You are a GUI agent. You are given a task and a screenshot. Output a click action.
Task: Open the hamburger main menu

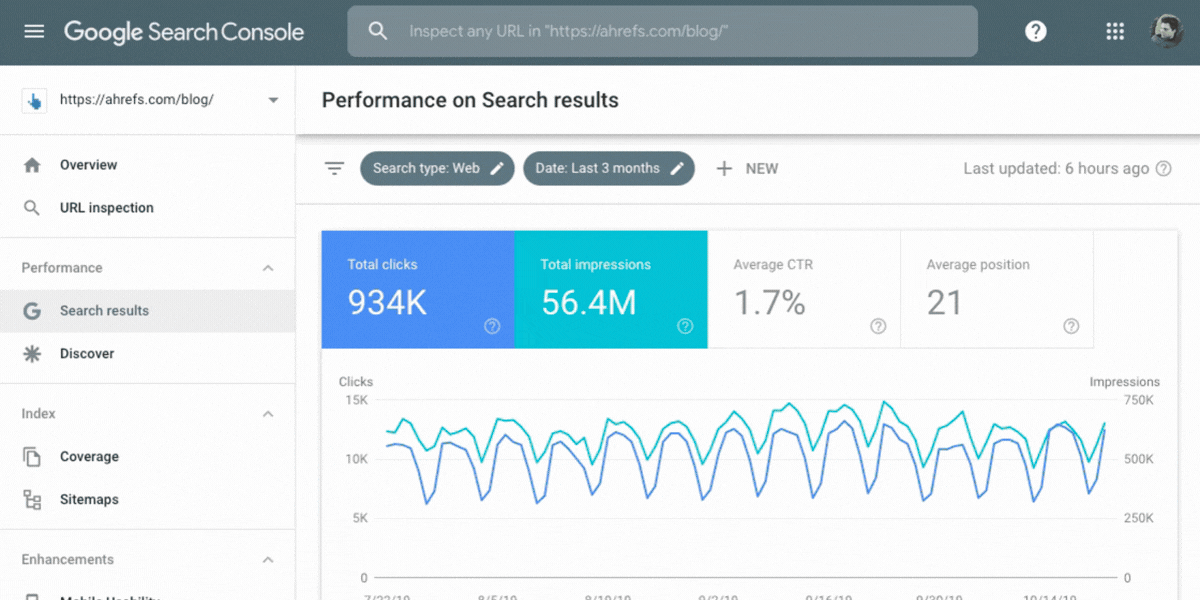click(34, 31)
